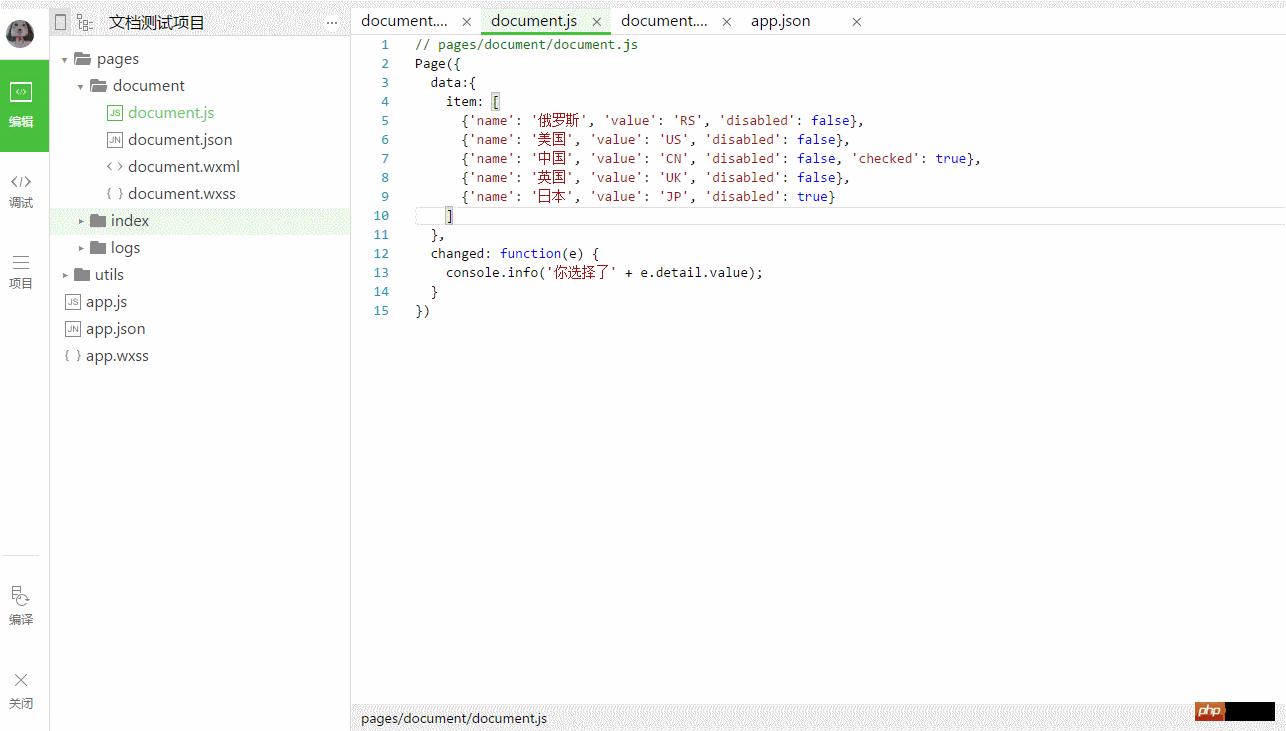This screenshot has height=731, width=1286.
Task: Expand the logs folder
Action: (82, 248)
